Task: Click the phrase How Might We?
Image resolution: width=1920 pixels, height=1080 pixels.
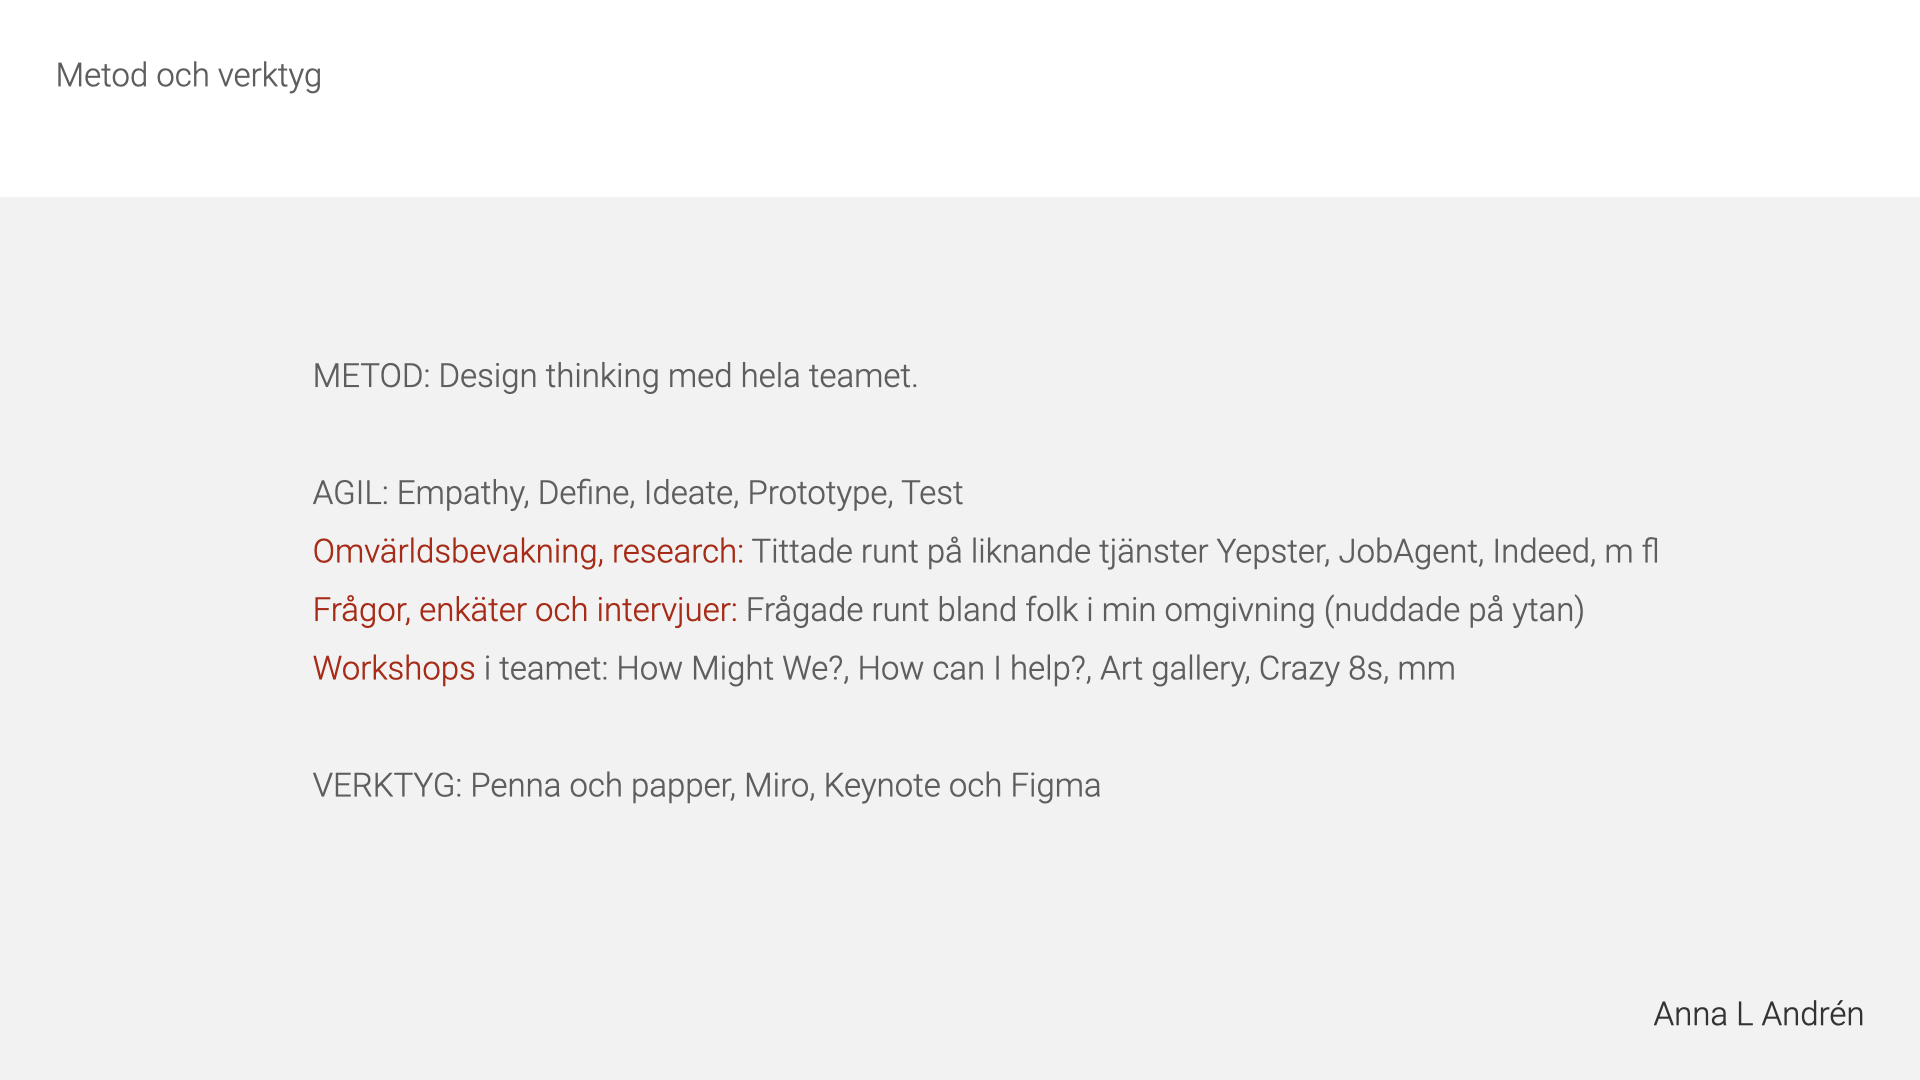Action: (733, 668)
